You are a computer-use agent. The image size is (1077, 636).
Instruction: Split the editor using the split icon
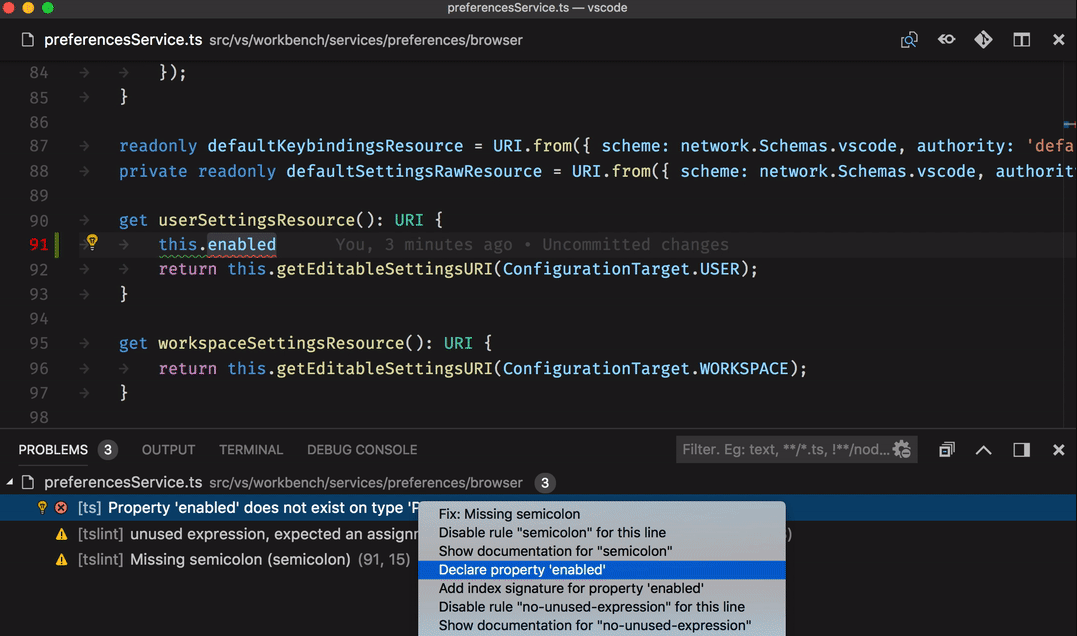(x=1021, y=40)
